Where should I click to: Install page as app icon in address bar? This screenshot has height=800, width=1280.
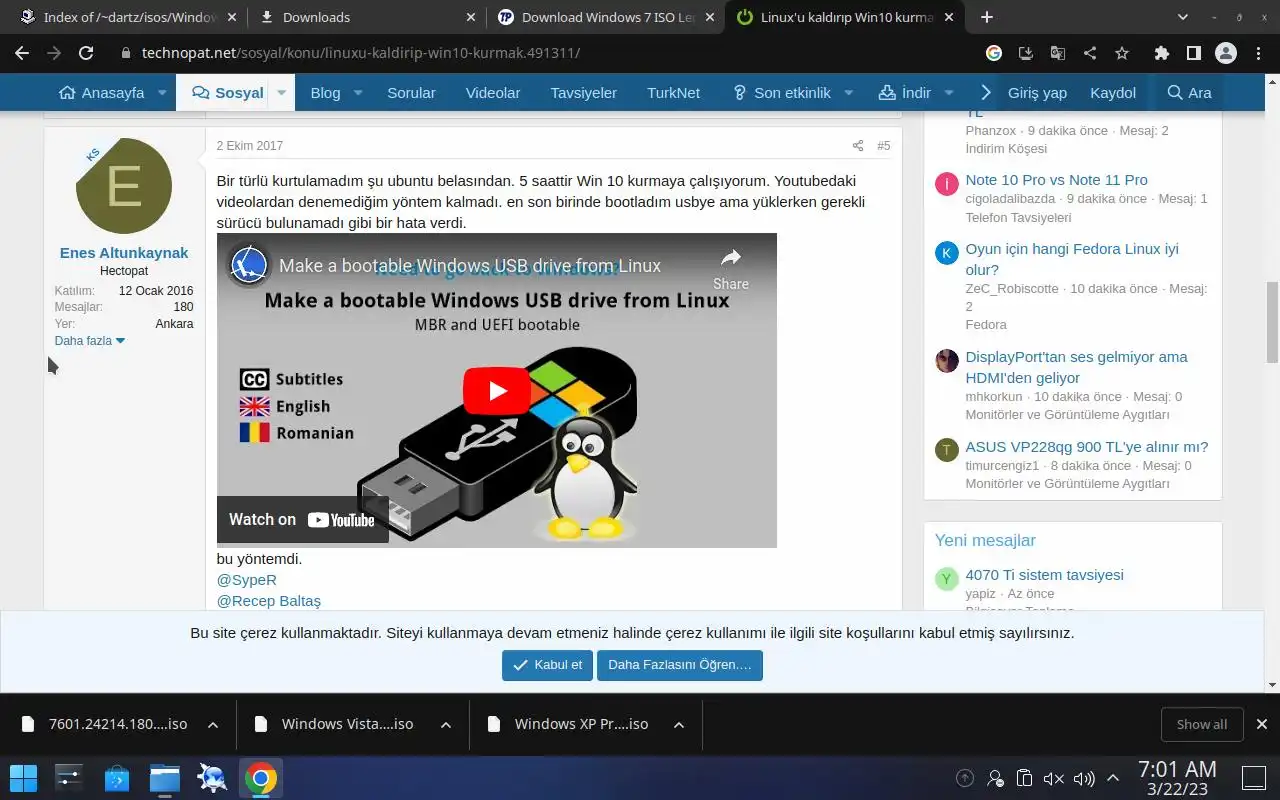[x=1026, y=53]
